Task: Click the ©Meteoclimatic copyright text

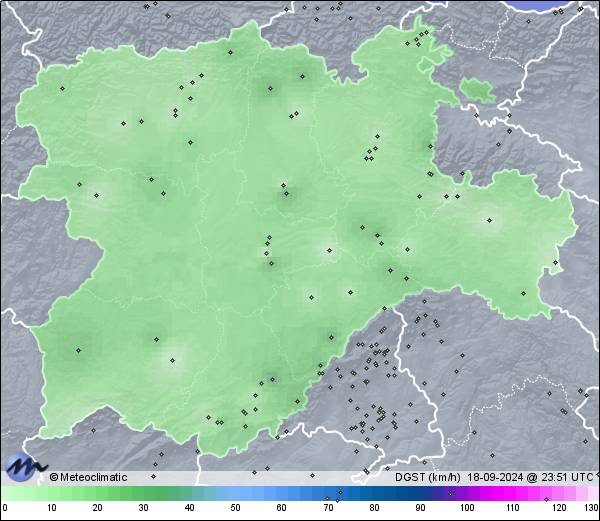Action: 88,477
